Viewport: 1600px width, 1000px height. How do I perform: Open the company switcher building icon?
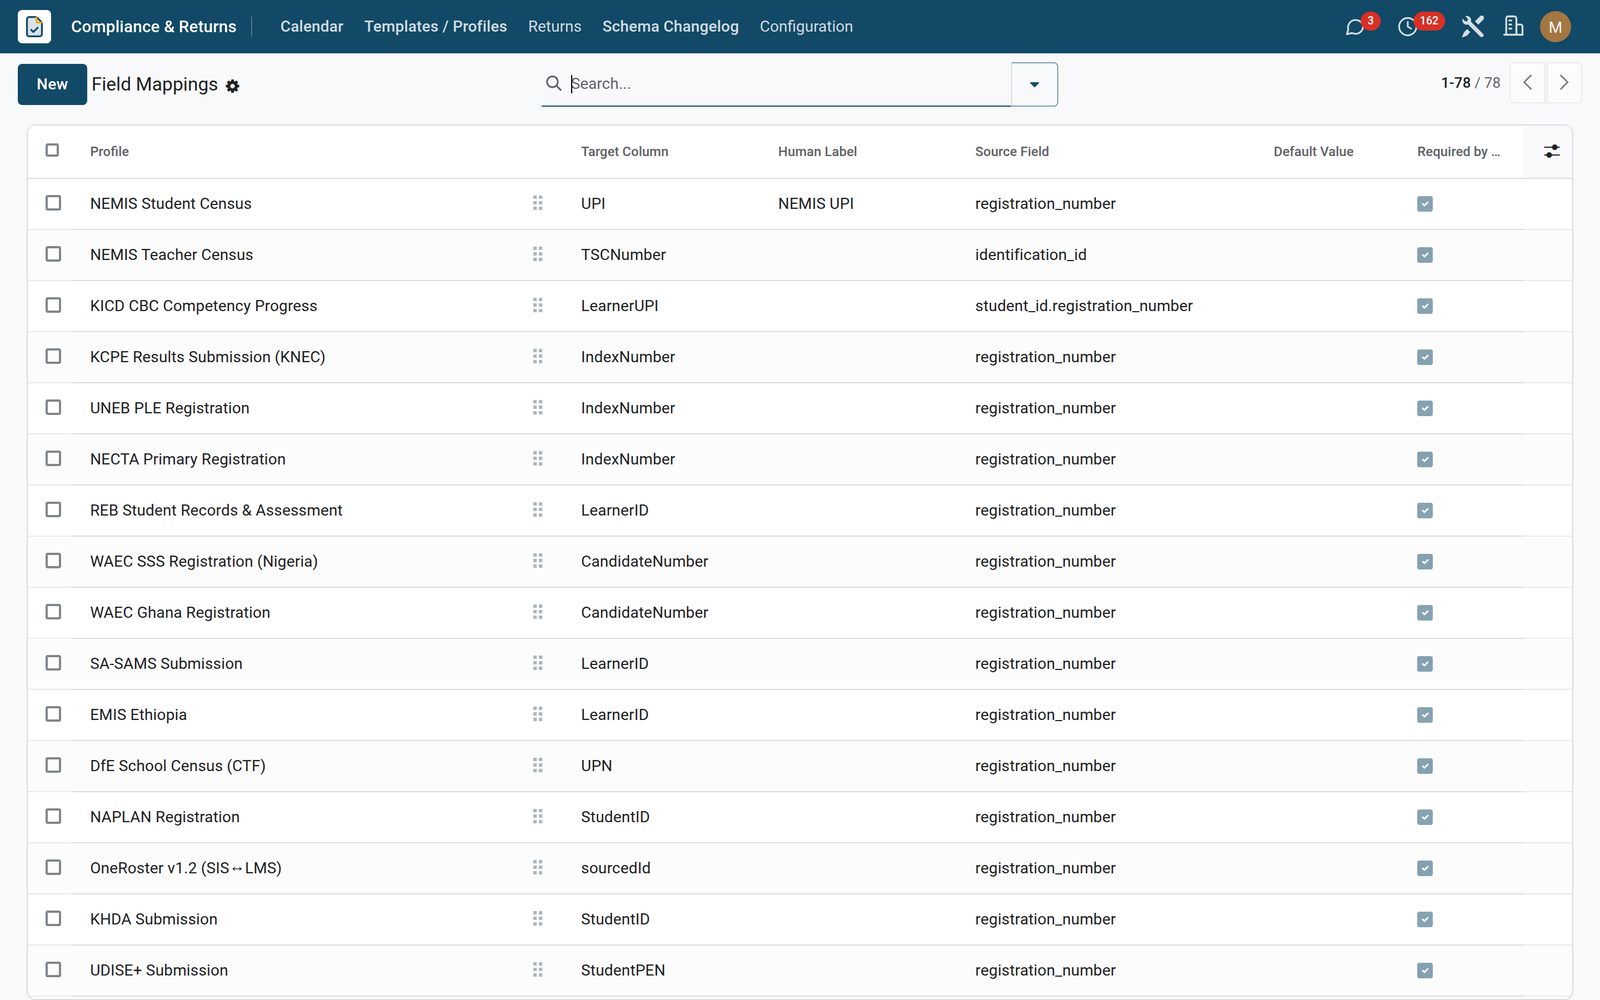pos(1514,27)
